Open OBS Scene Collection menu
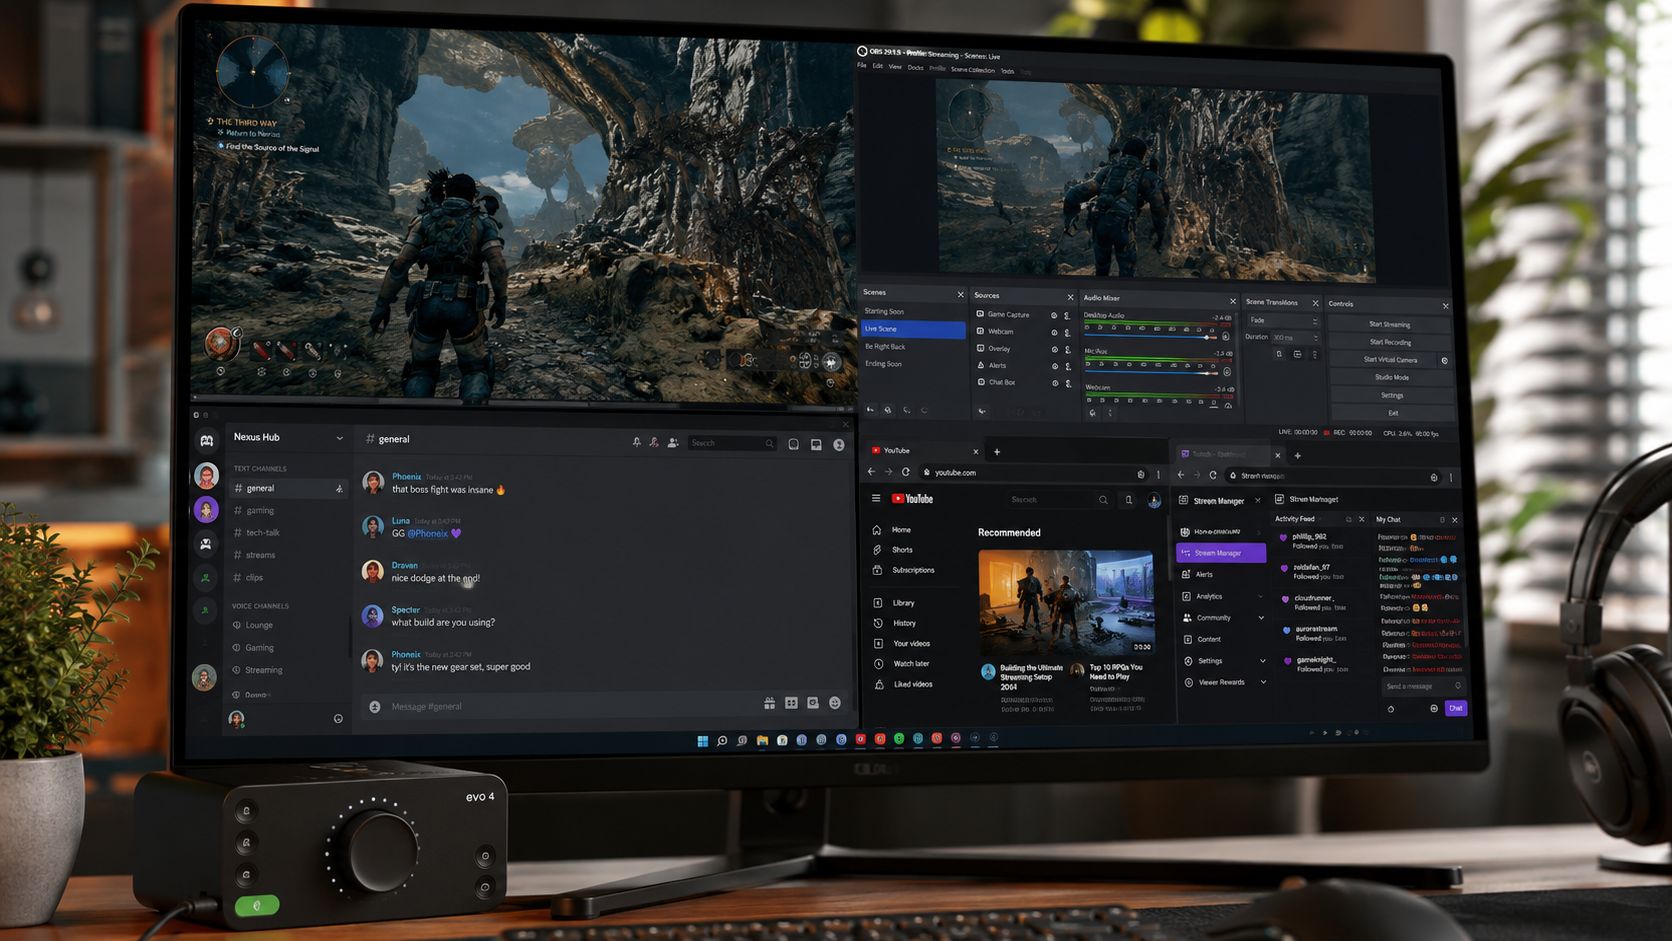The height and width of the screenshot is (941, 1672). coord(972,70)
